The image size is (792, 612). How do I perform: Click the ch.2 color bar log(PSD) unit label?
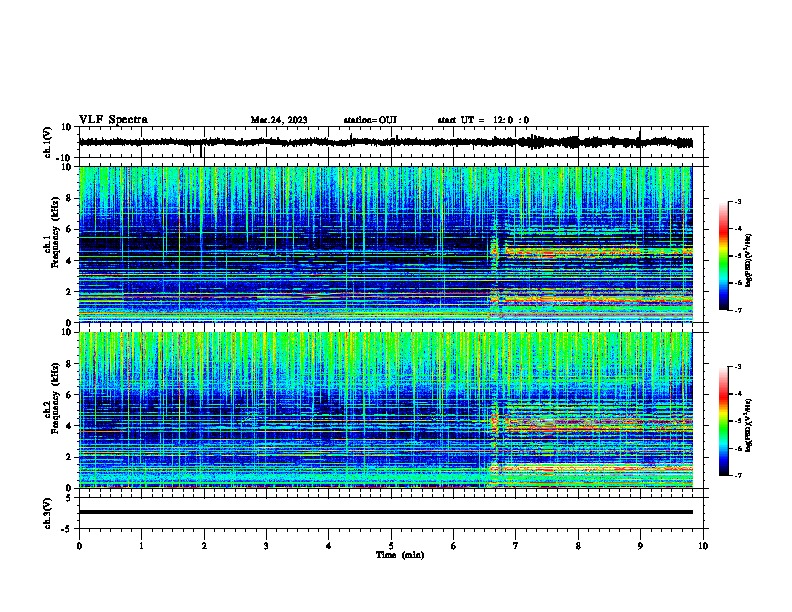coord(749,425)
